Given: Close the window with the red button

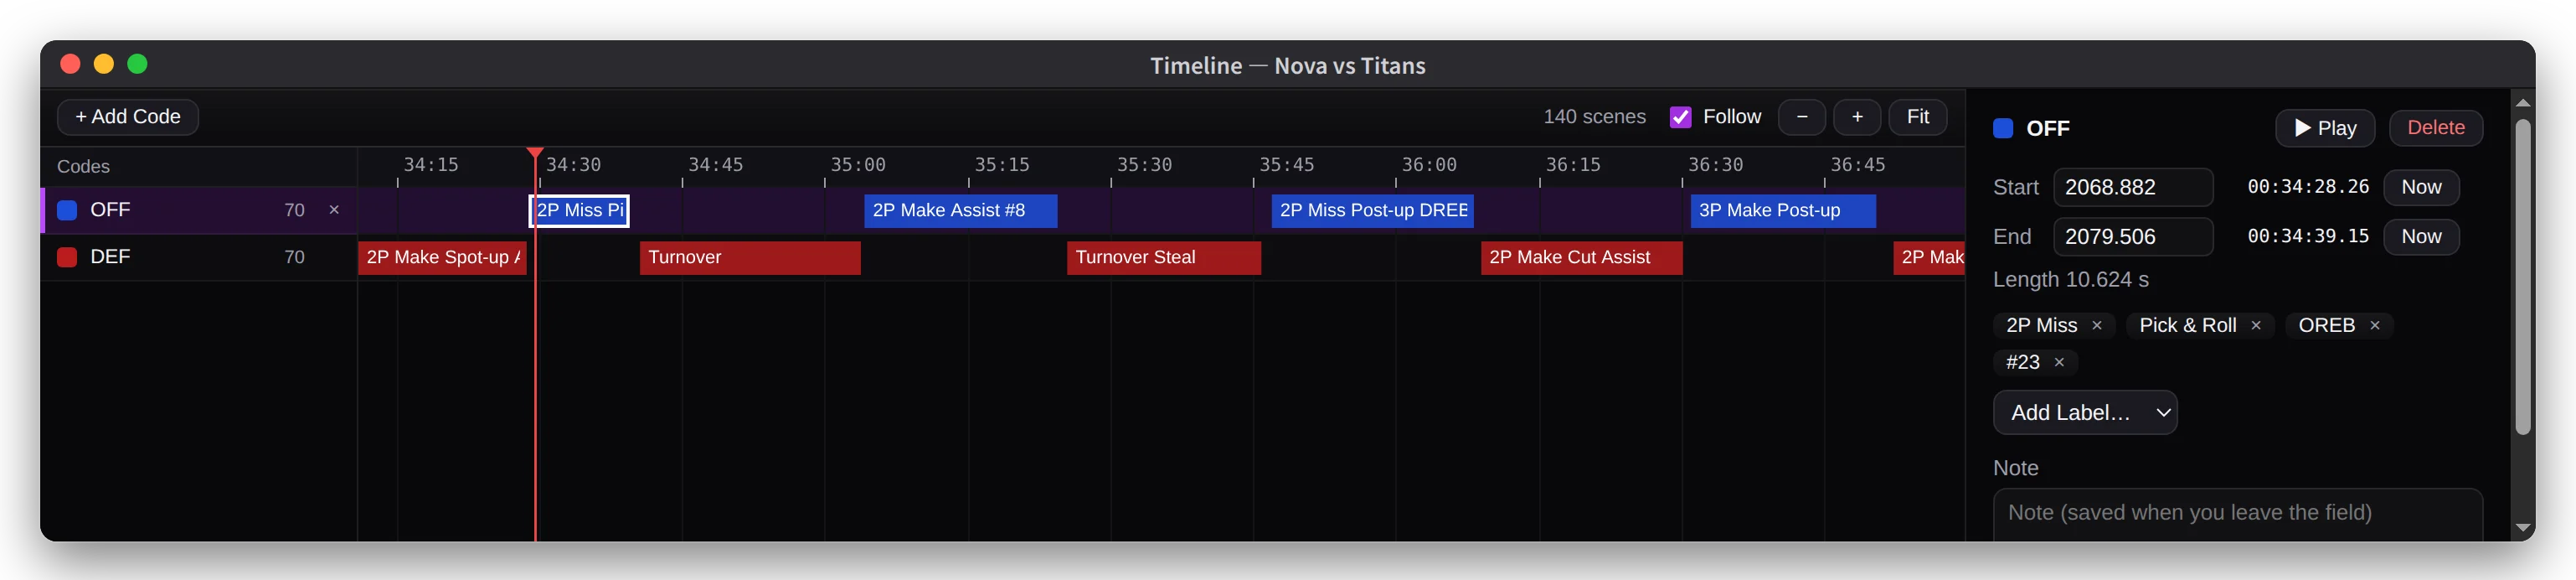Looking at the screenshot, I should [x=70, y=64].
